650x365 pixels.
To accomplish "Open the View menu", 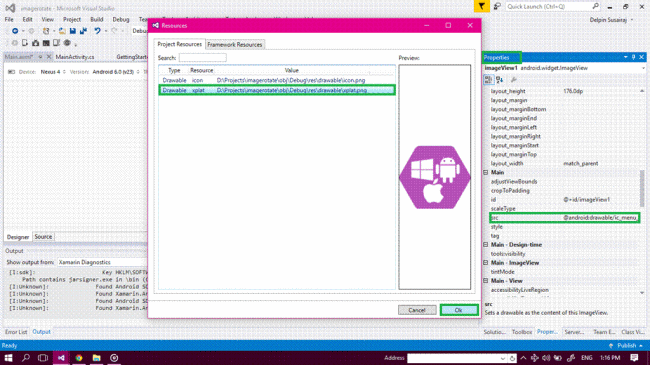I will (x=47, y=19).
